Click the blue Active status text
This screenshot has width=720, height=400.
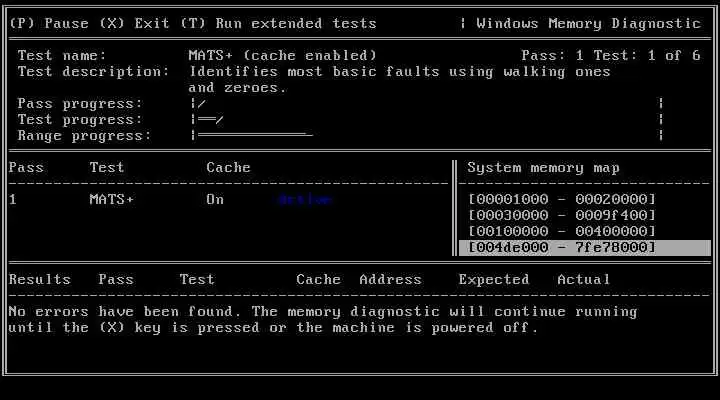tap(305, 200)
